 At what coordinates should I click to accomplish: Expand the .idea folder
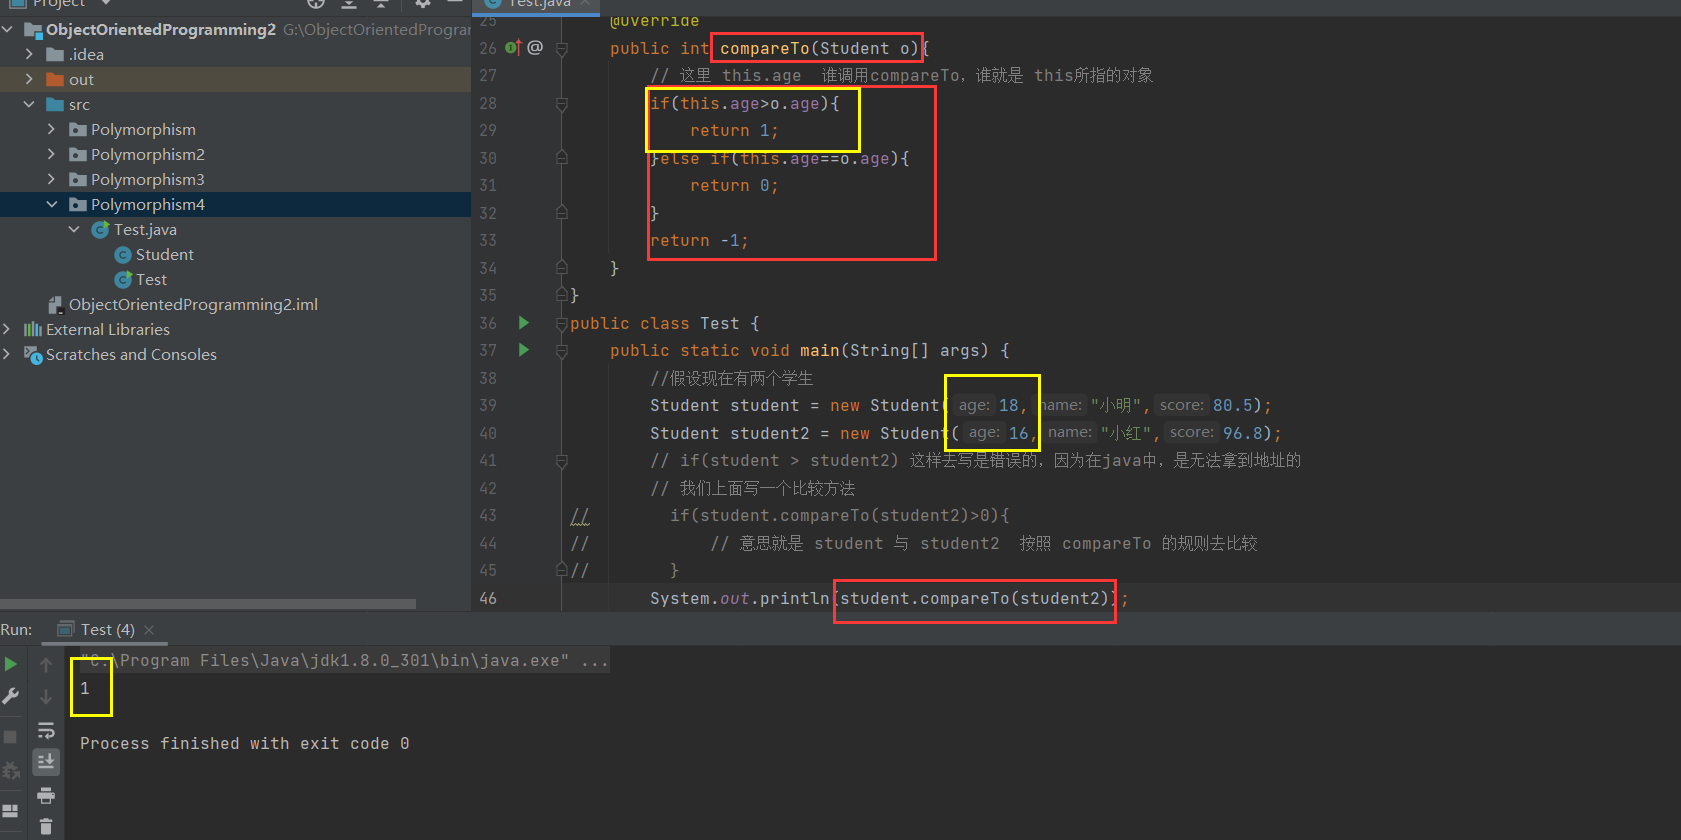pyautogui.click(x=29, y=55)
